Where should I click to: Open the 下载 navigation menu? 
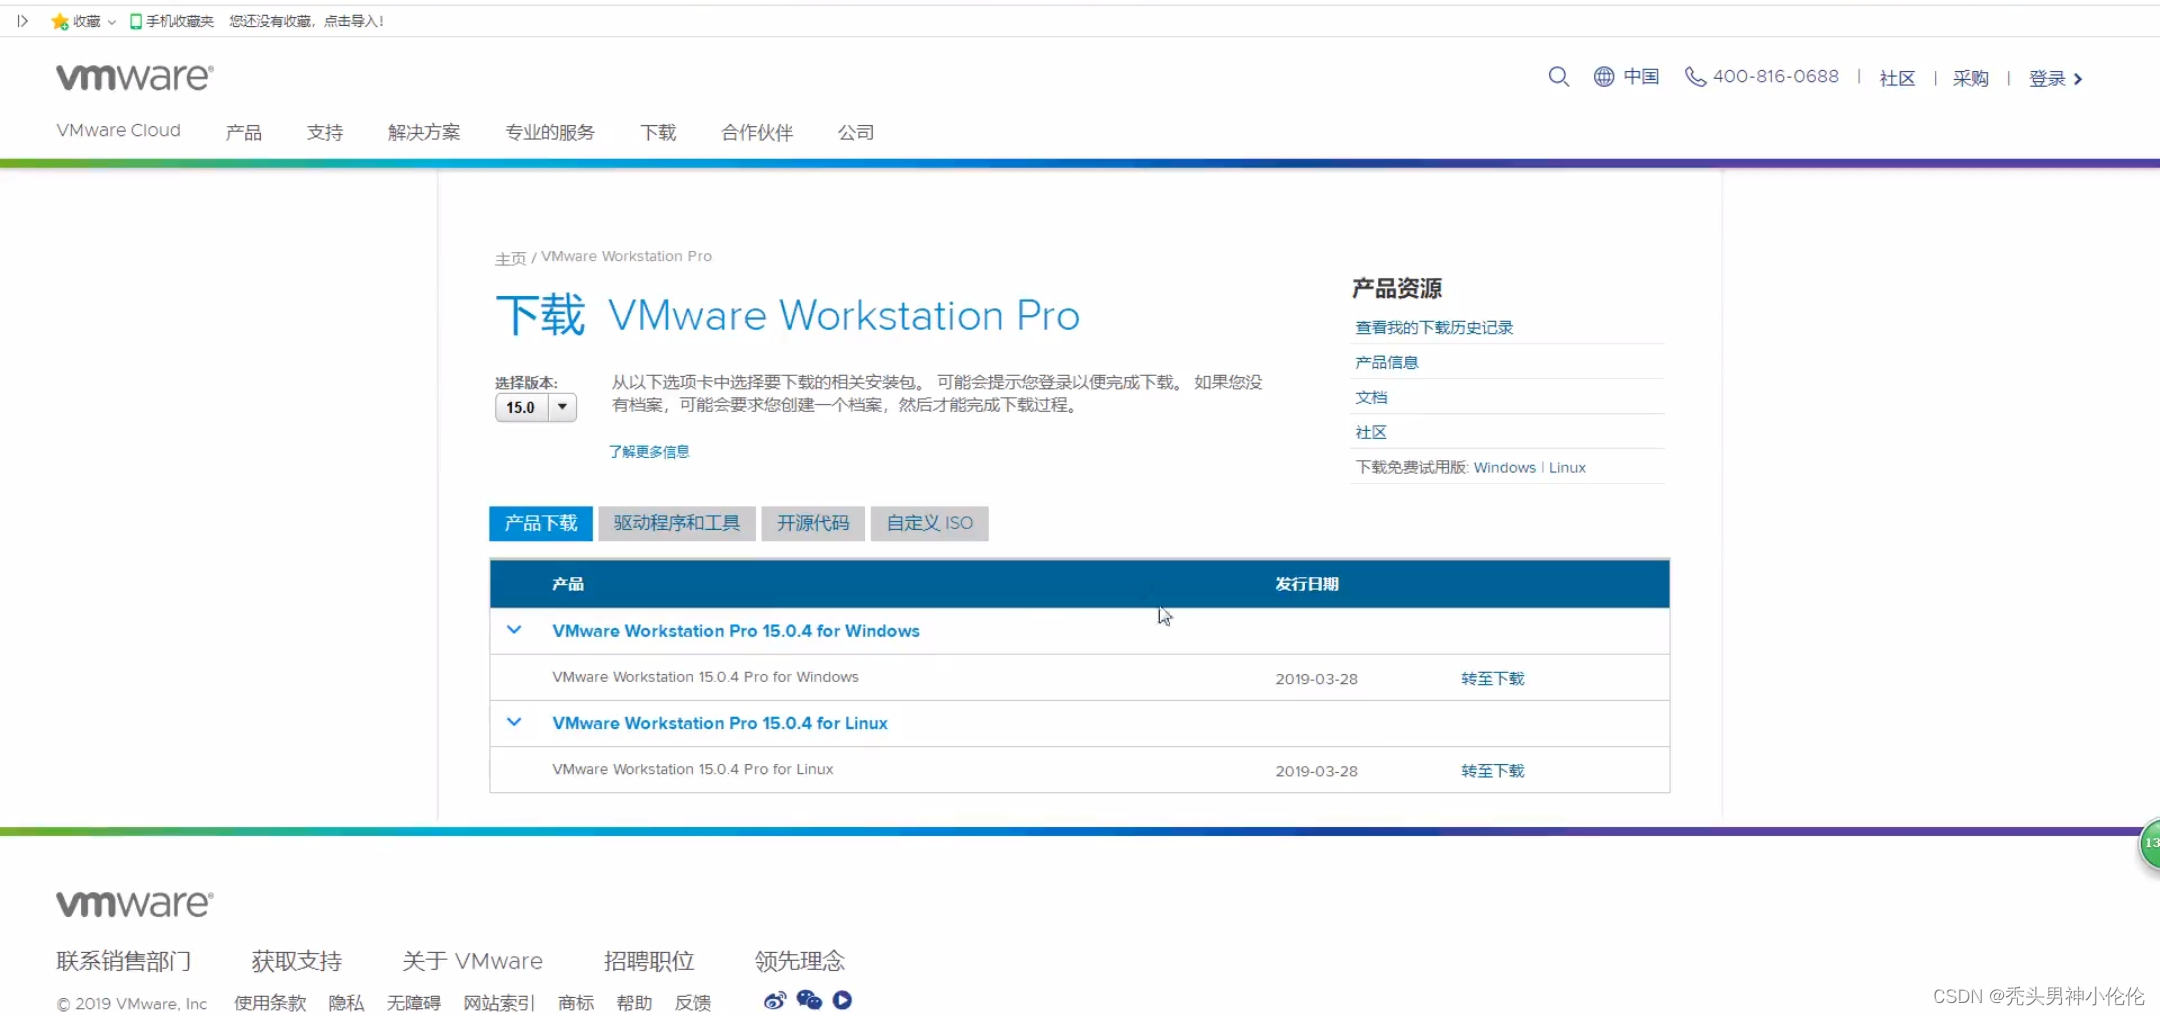(658, 132)
